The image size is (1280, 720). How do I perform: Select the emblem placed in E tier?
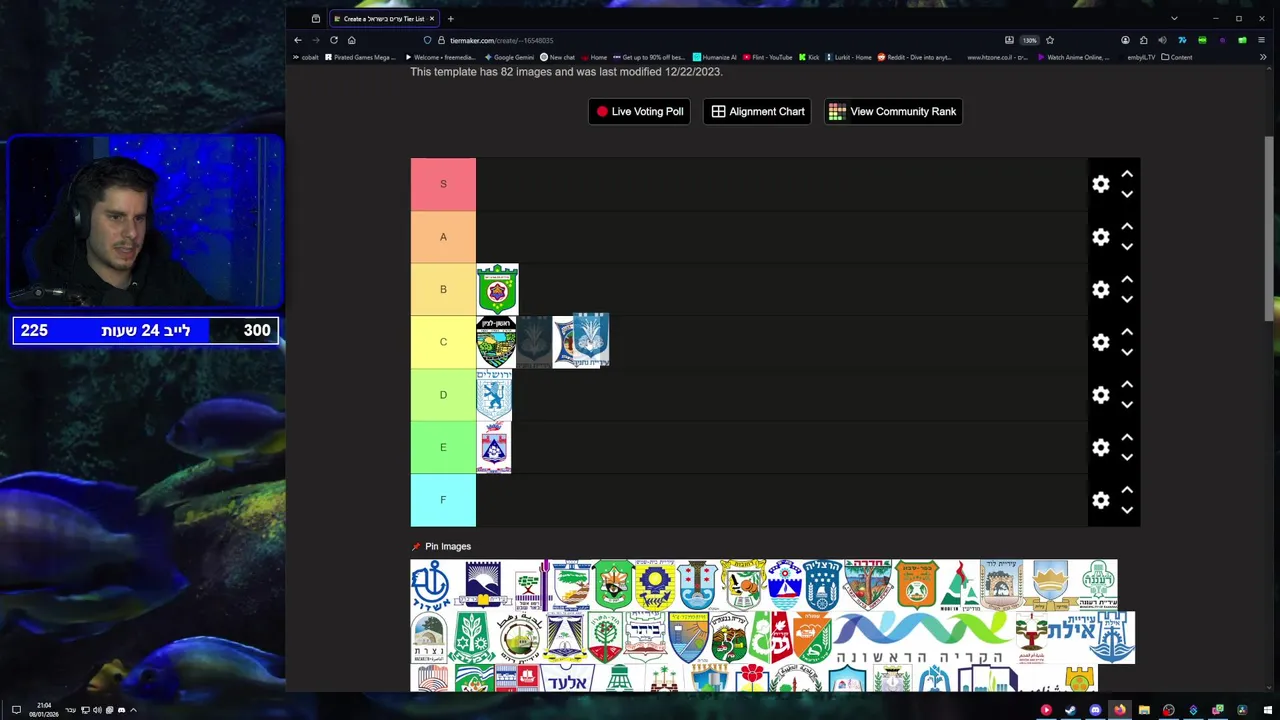(494, 447)
